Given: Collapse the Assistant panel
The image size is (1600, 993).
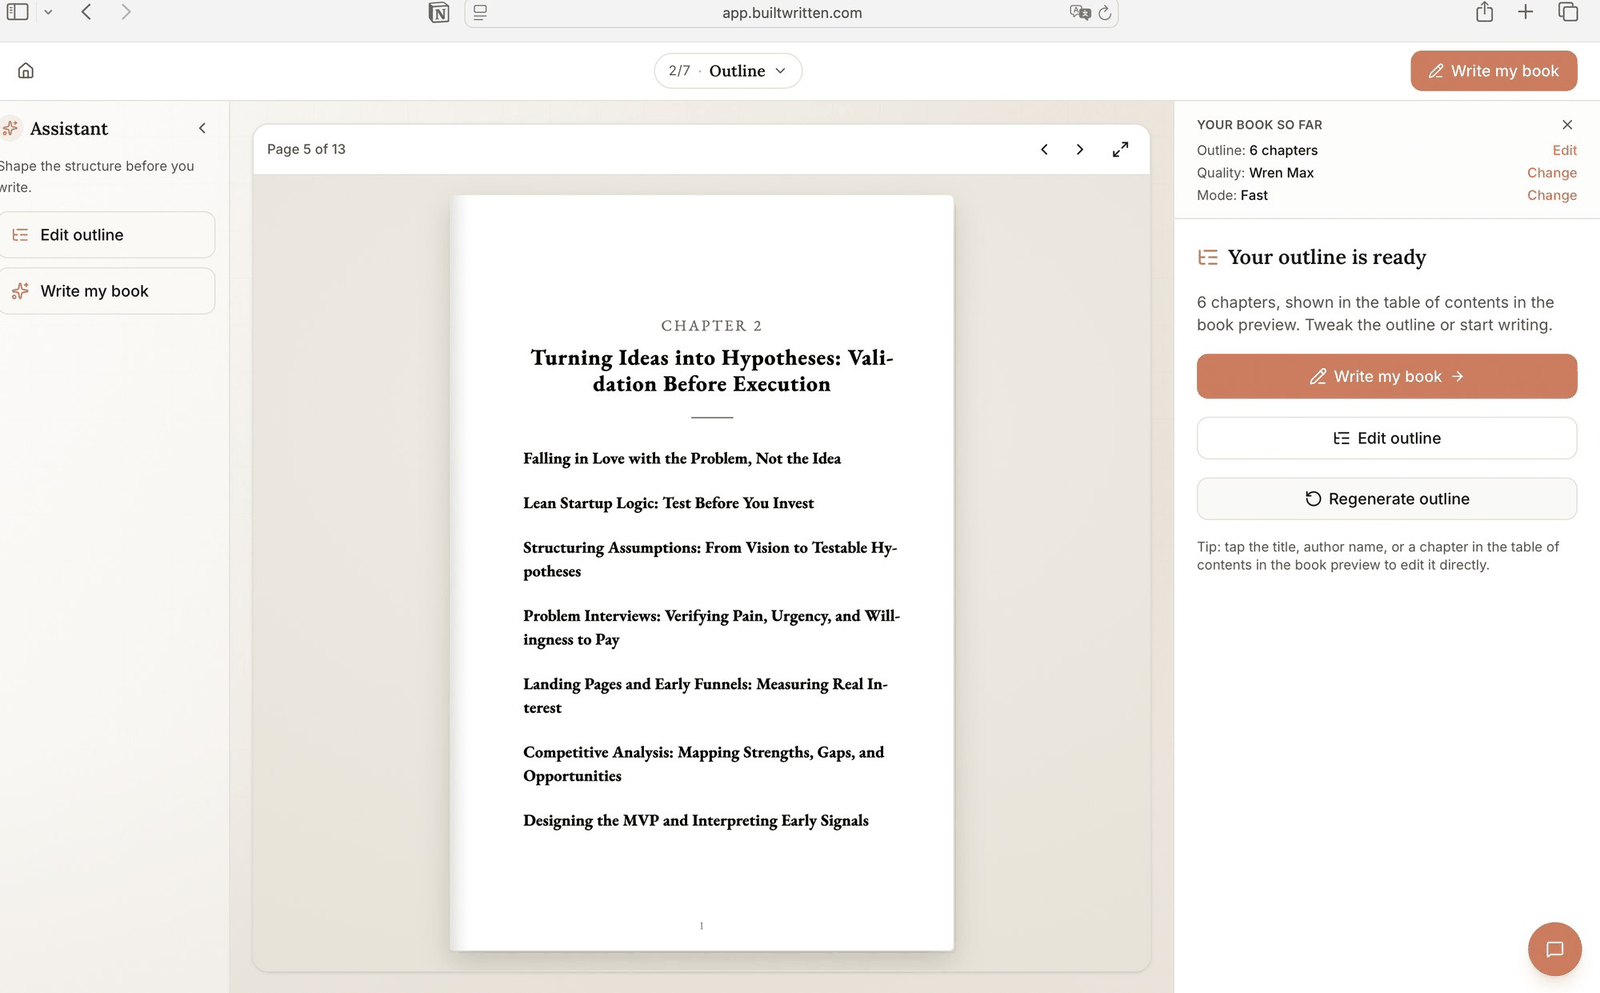Looking at the screenshot, I should pyautogui.click(x=202, y=128).
